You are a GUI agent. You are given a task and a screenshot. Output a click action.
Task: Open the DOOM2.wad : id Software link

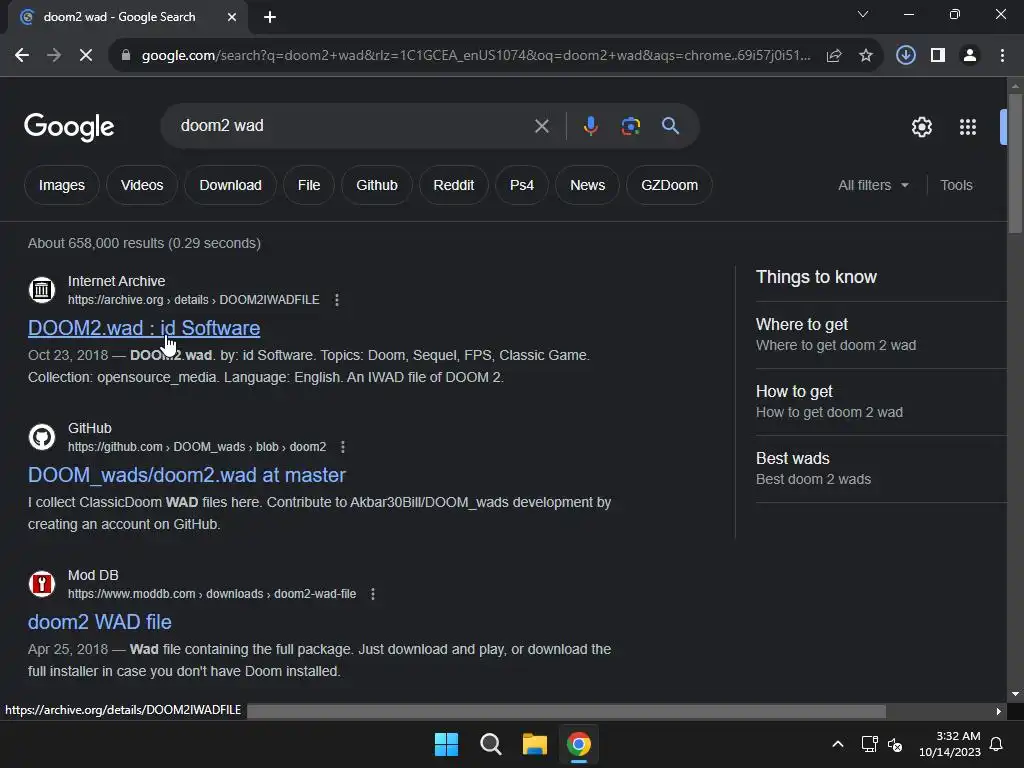(144, 328)
